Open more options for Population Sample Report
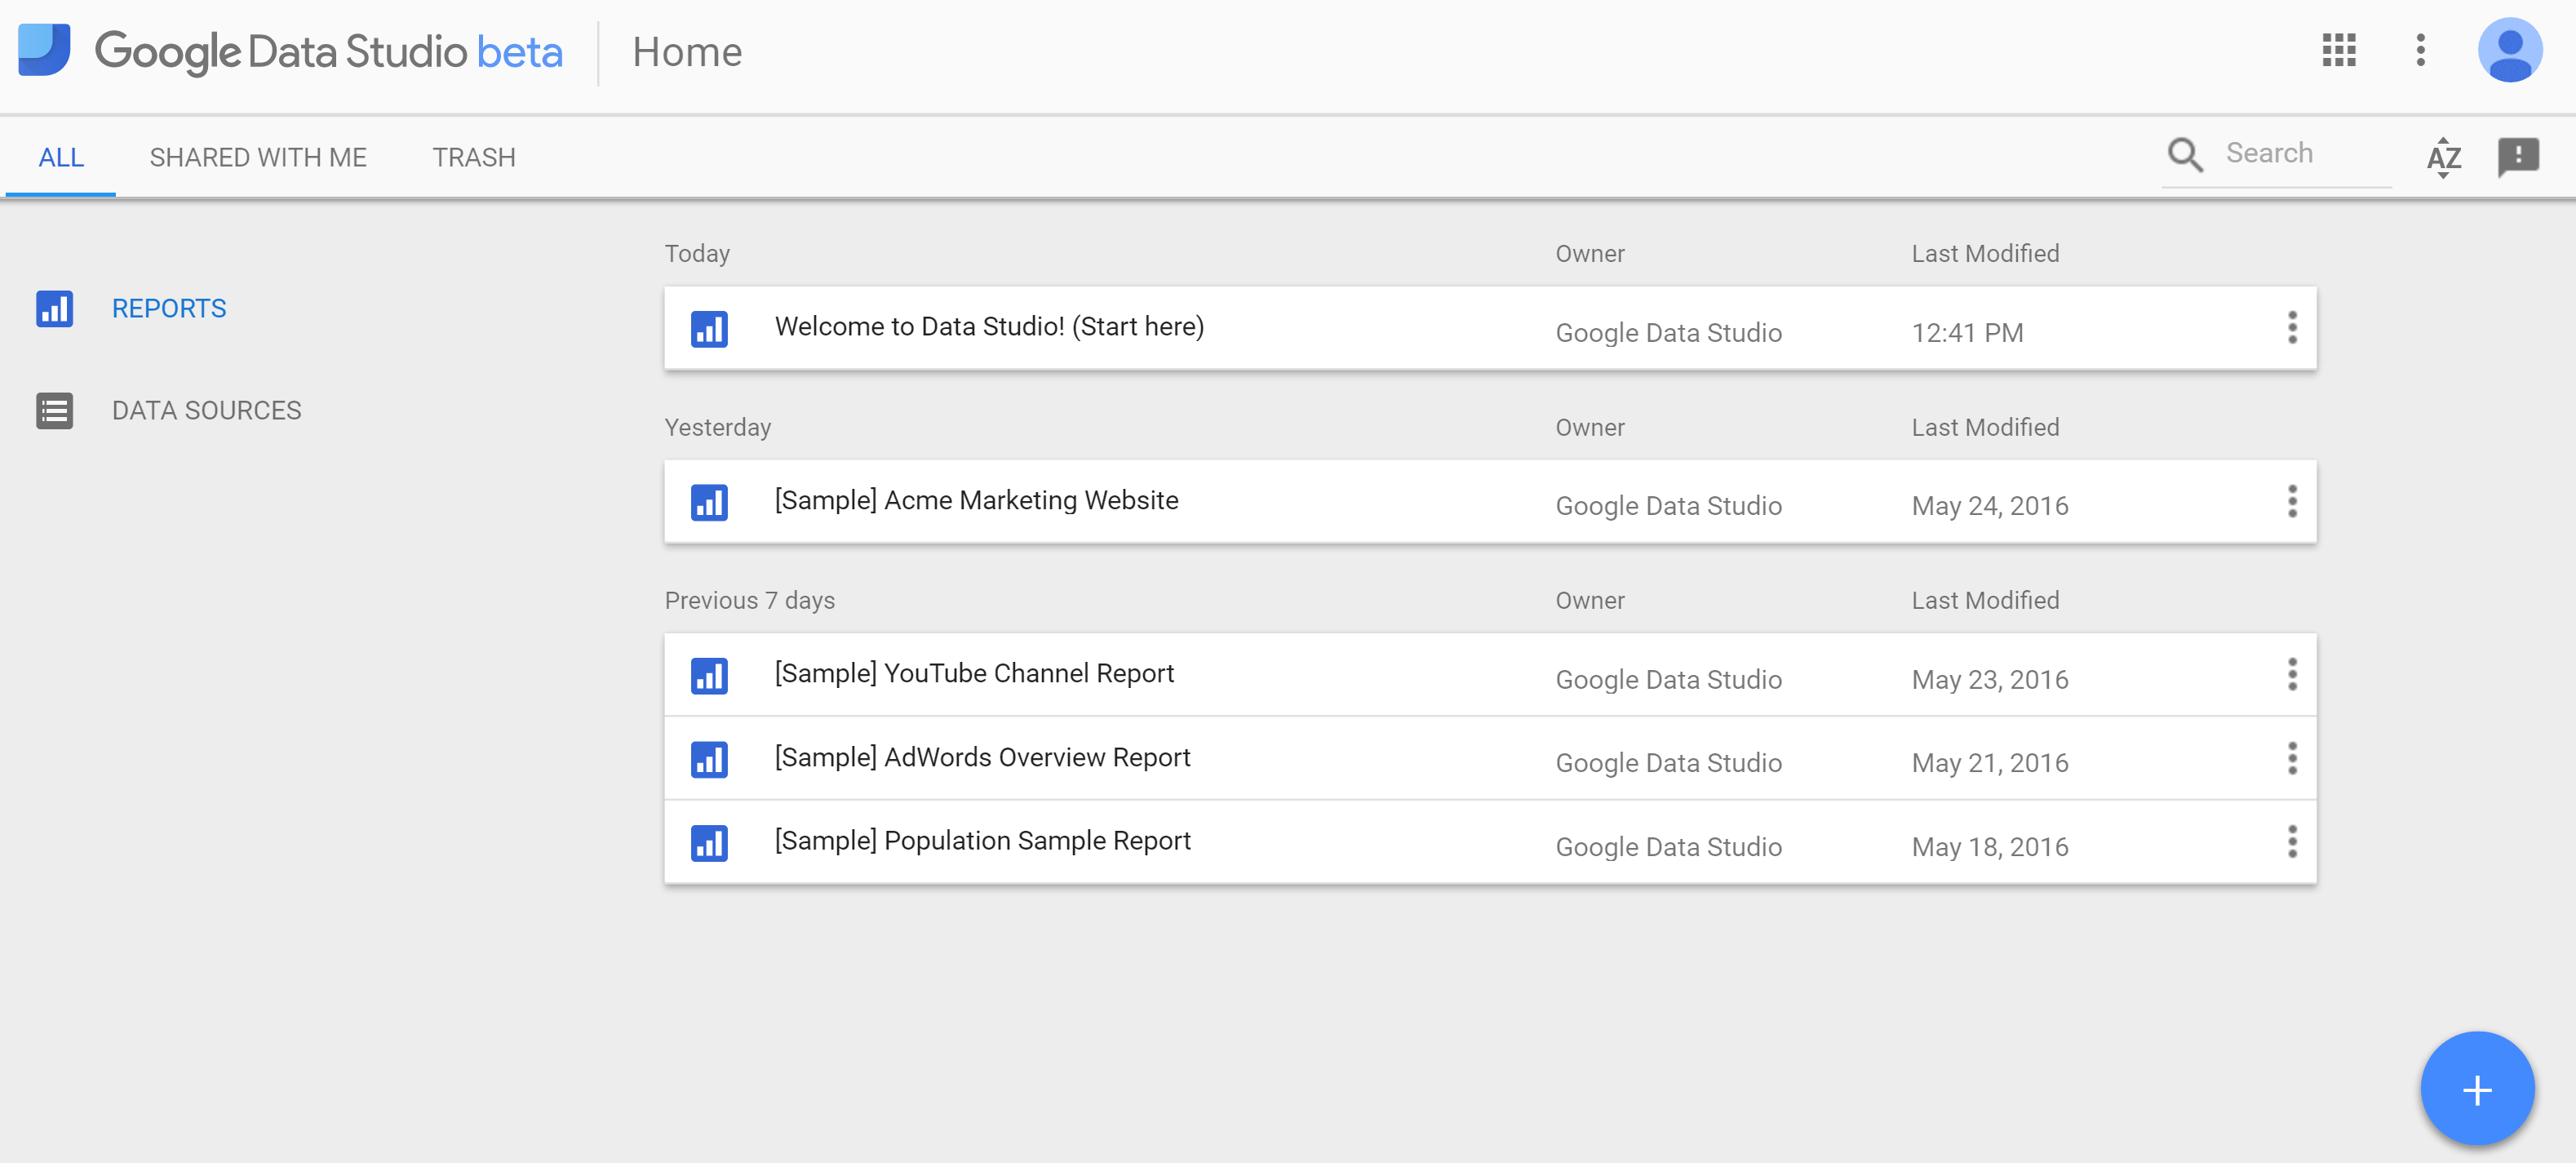Screen dimensions: 2576x1163 click(x=2291, y=842)
